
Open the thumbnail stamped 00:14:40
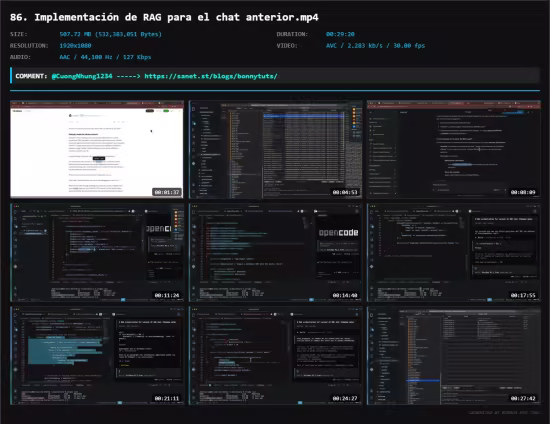tap(275, 253)
